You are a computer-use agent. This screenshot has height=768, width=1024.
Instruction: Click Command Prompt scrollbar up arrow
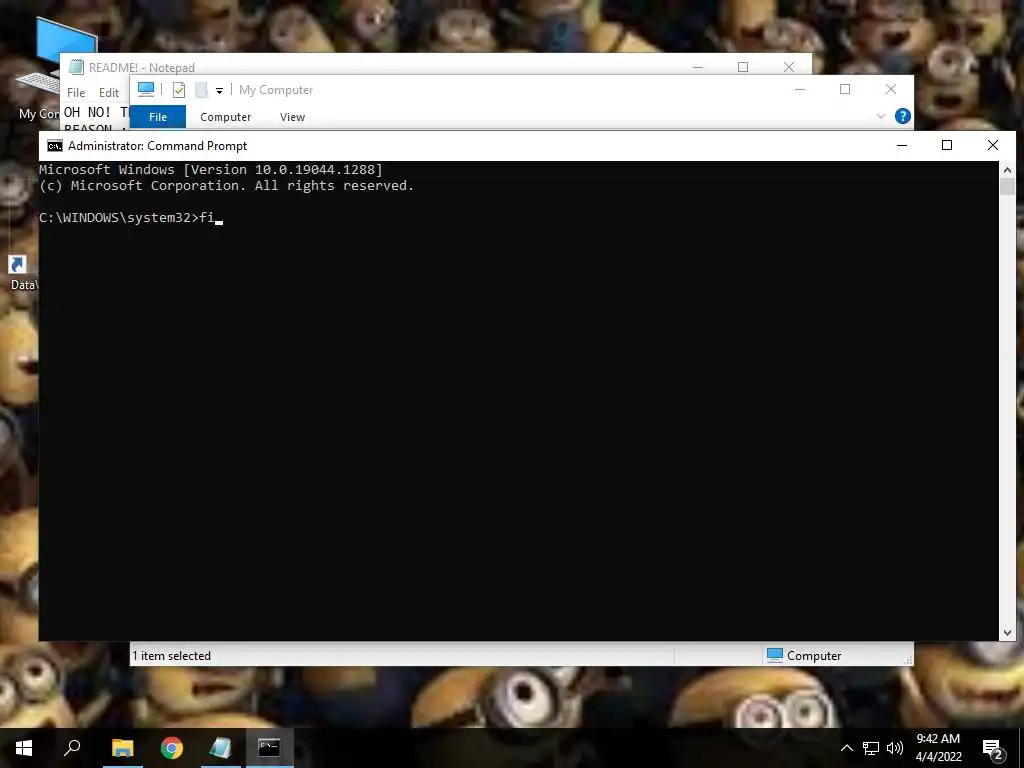tap(1007, 170)
